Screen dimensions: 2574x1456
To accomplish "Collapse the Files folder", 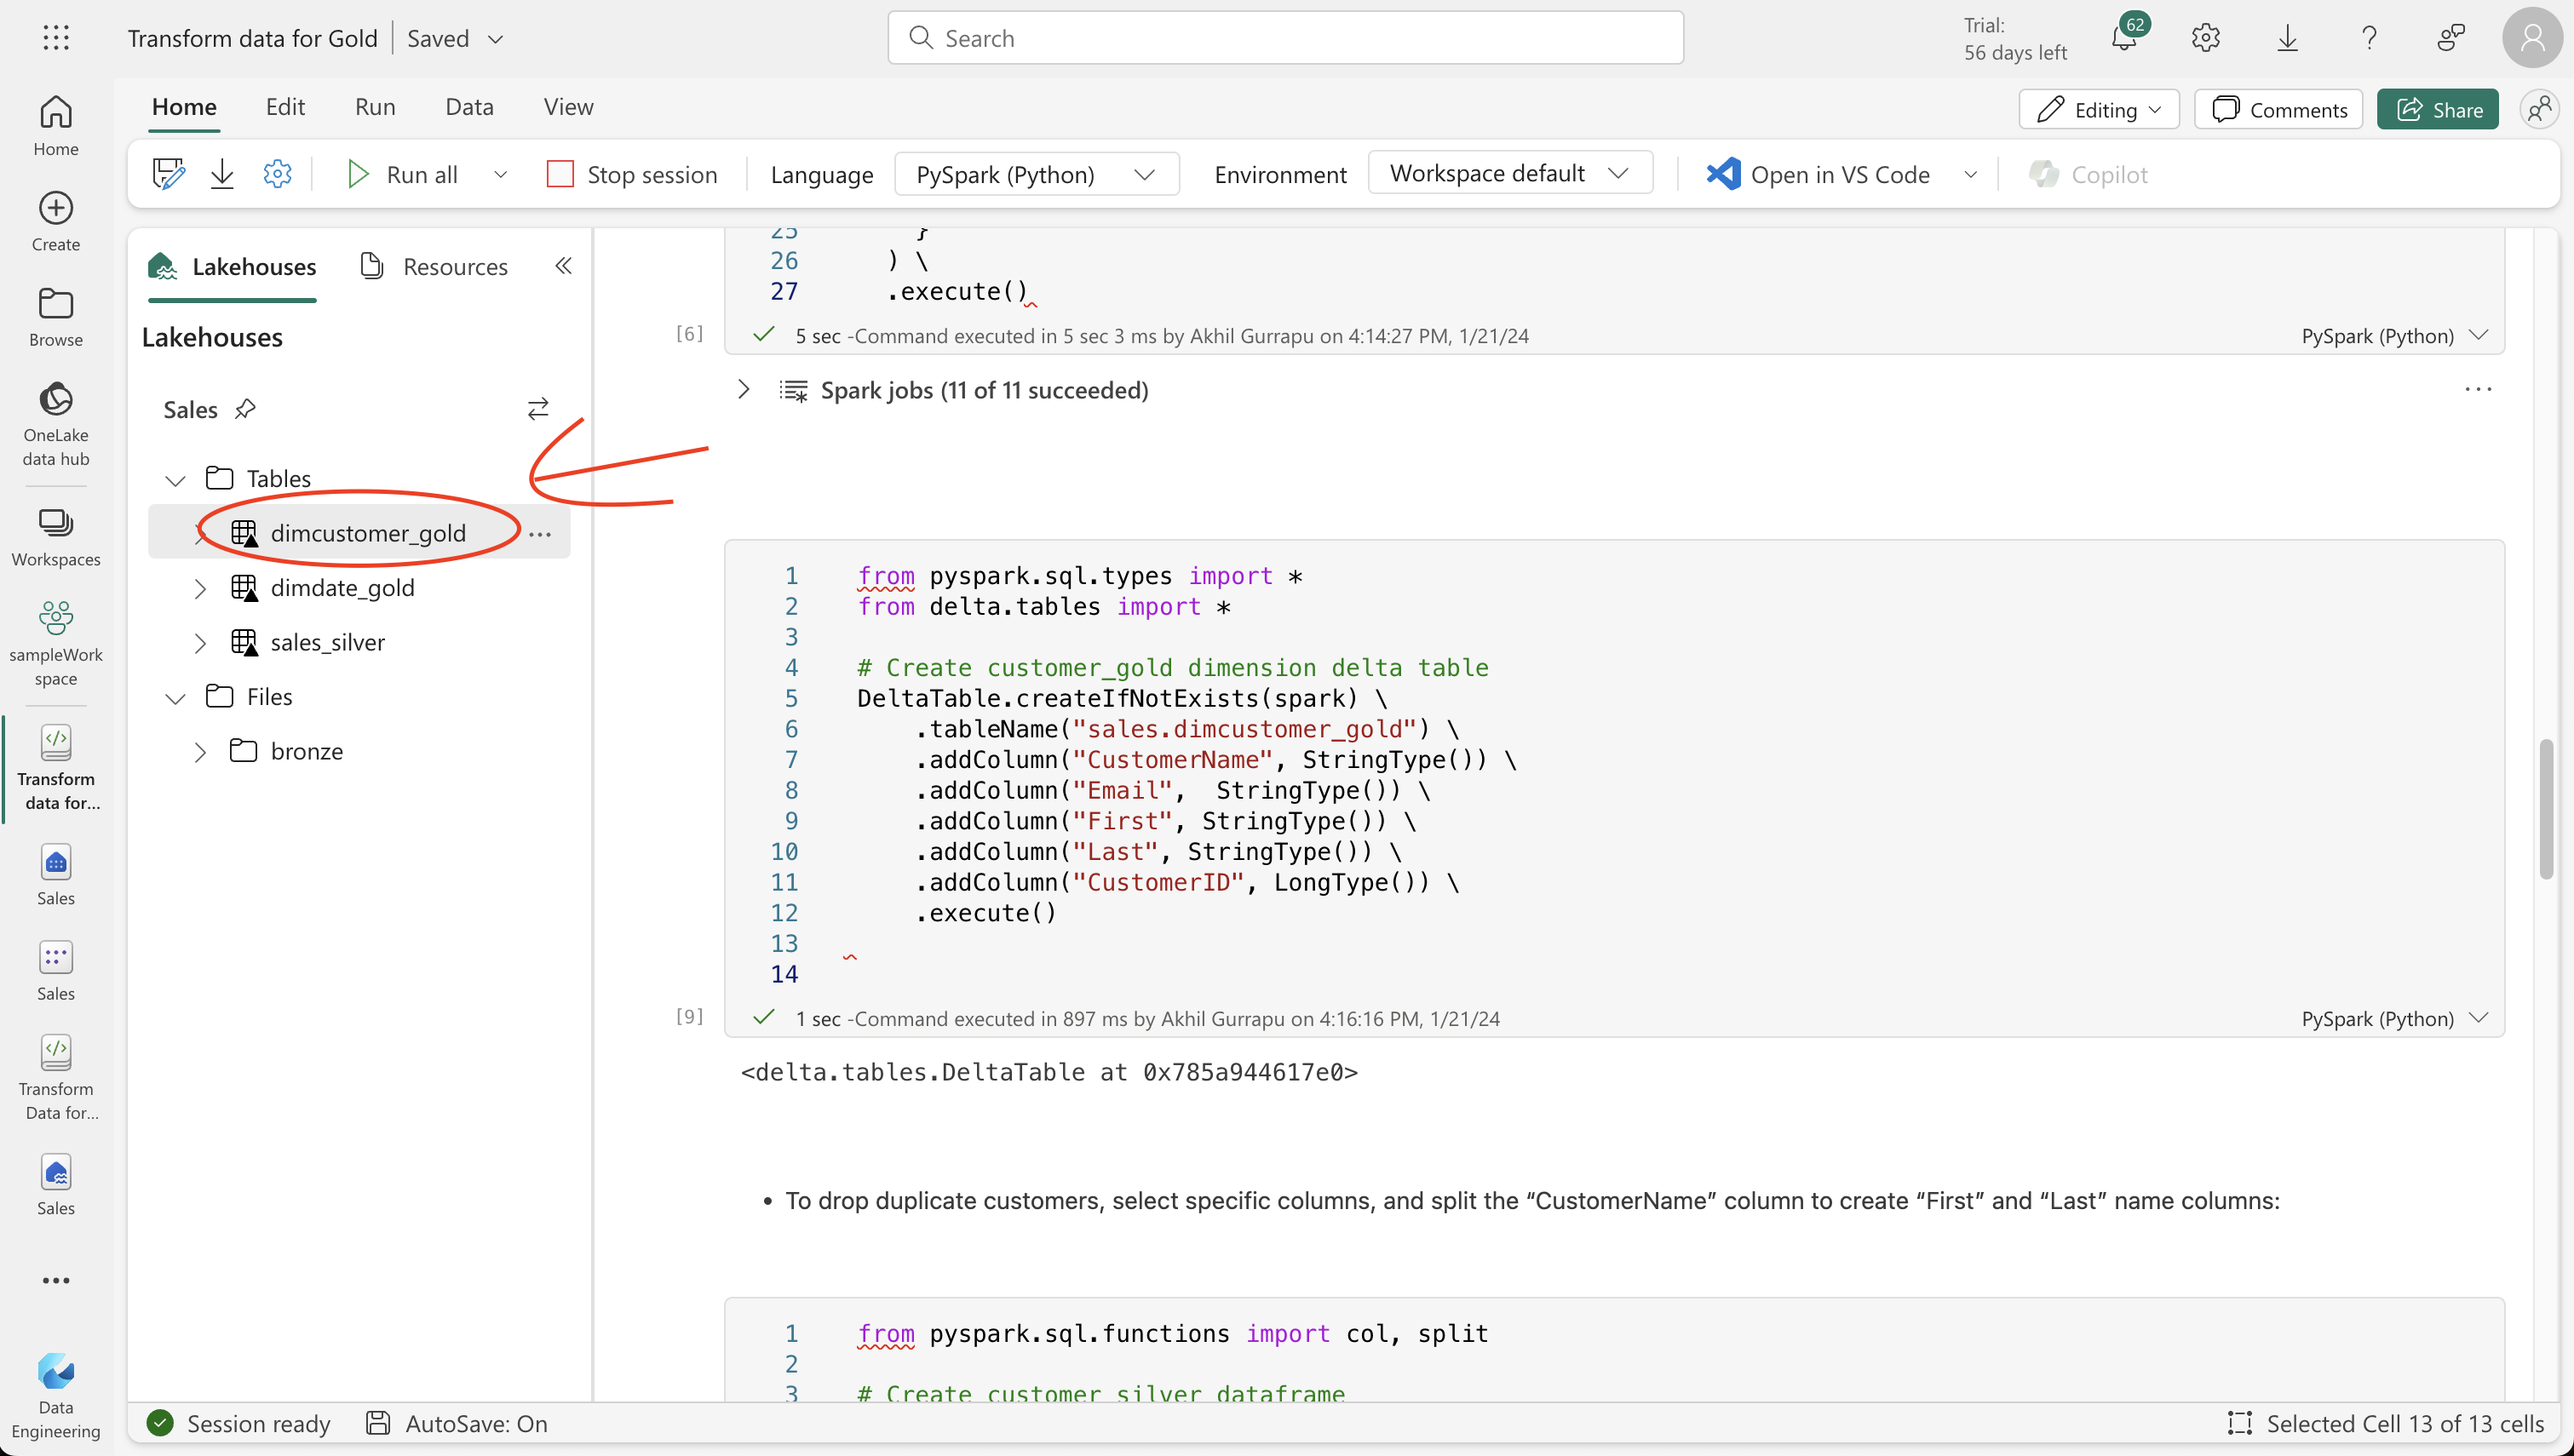I will 176,698.
